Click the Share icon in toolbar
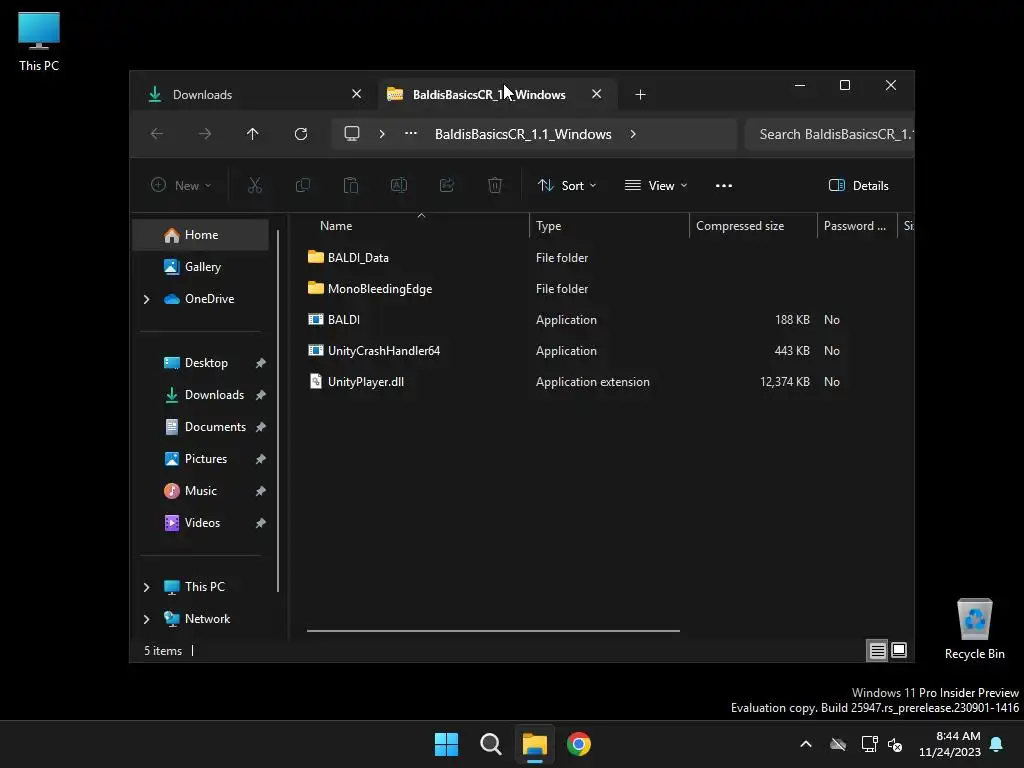The height and width of the screenshot is (768, 1024). coord(447,185)
